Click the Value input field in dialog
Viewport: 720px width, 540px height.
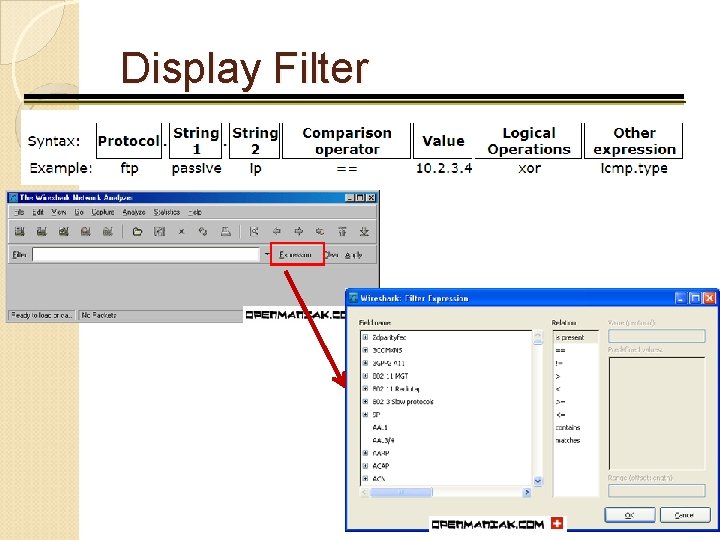(x=657, y=336)
